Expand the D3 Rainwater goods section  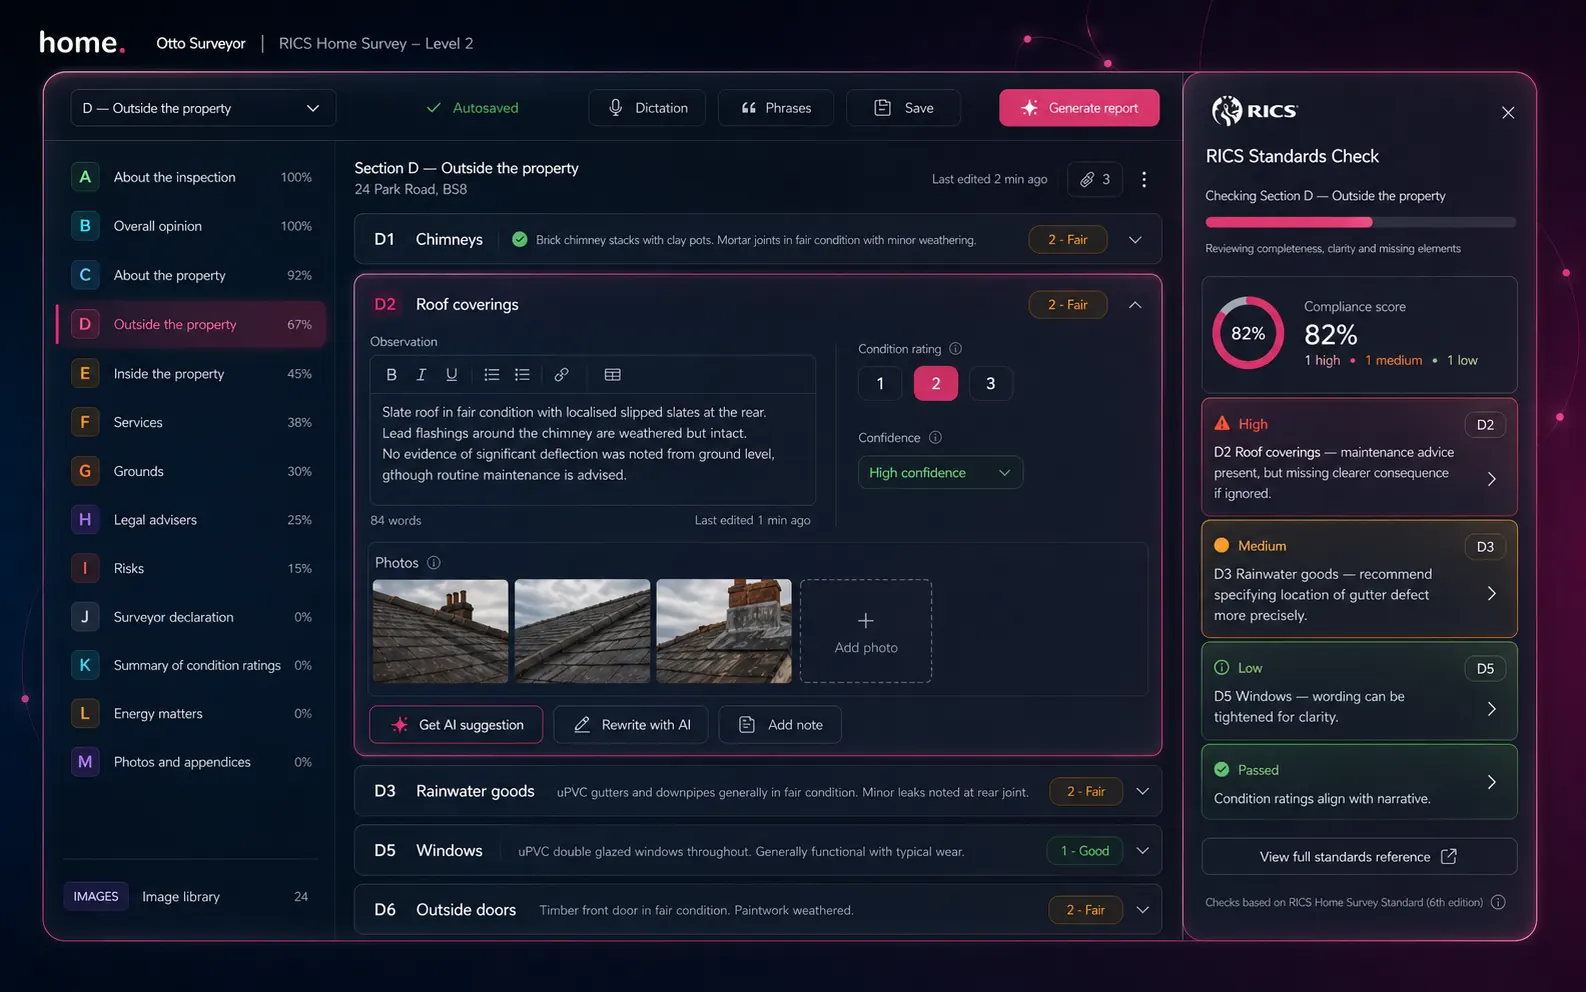1142,792
